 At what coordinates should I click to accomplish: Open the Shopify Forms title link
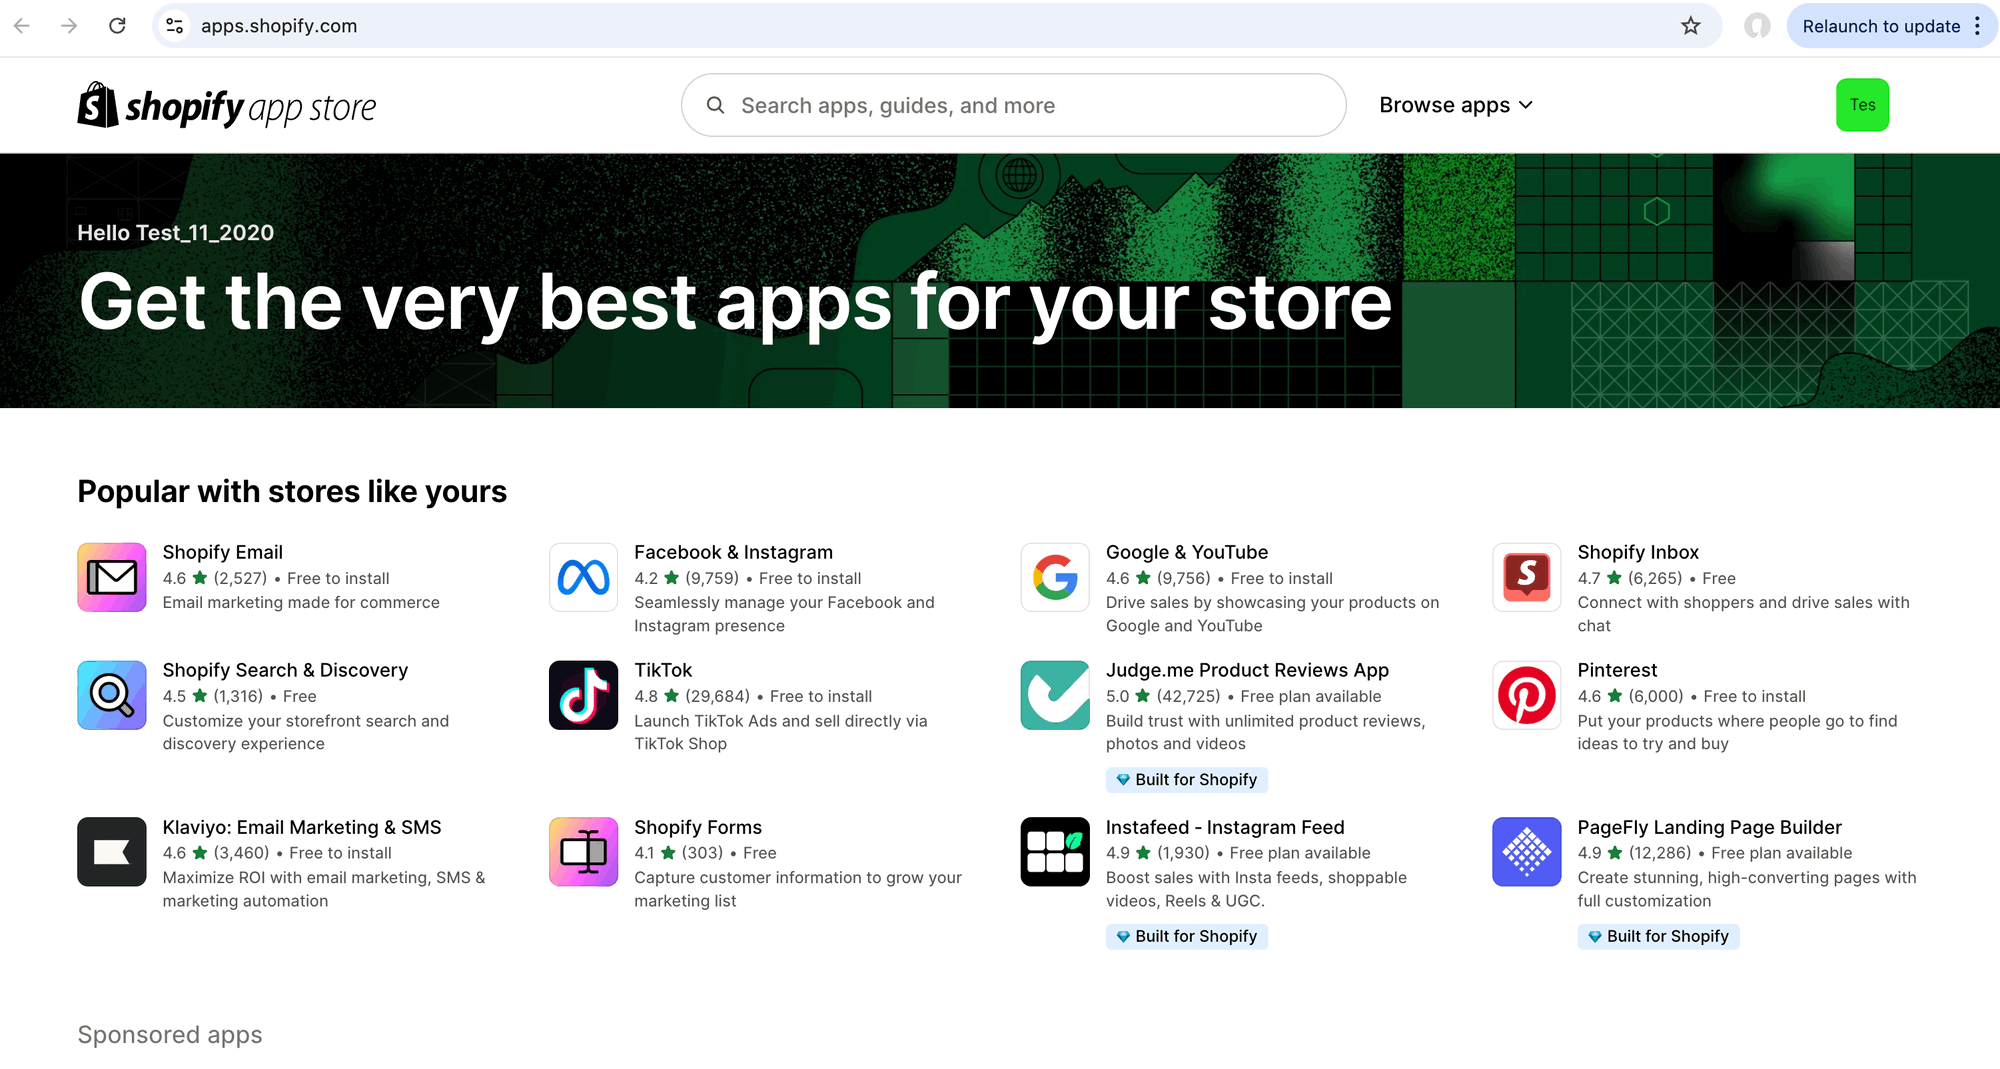click(698, 827)
